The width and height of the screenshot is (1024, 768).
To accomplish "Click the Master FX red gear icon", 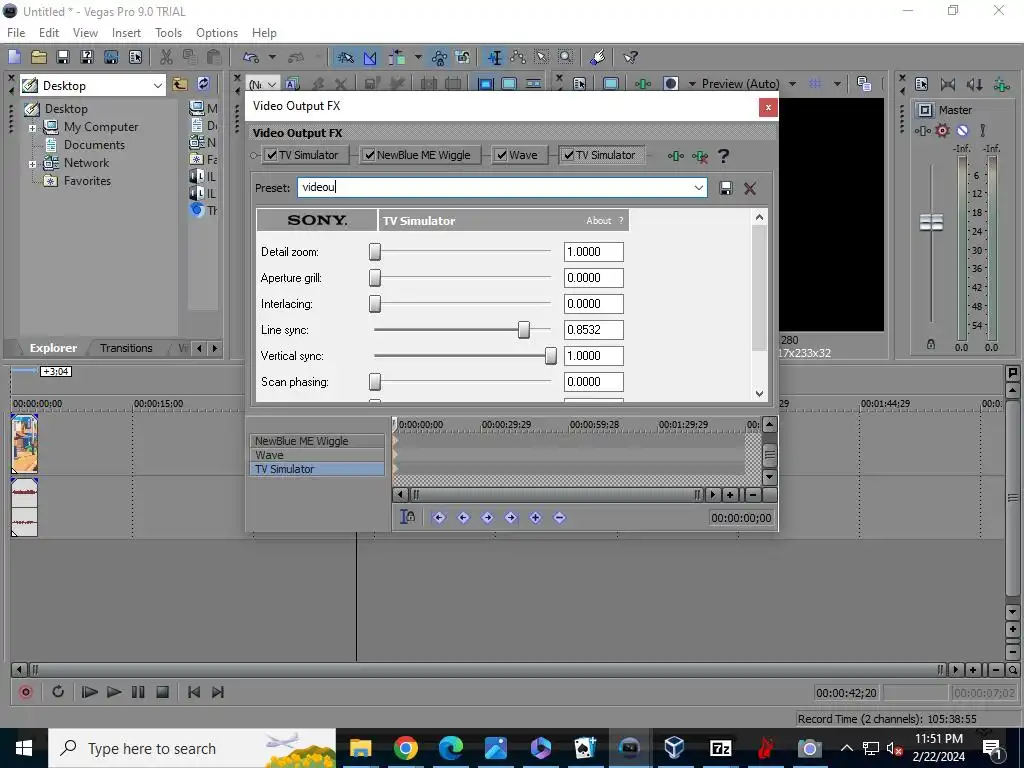I will (x=942, y=131).
